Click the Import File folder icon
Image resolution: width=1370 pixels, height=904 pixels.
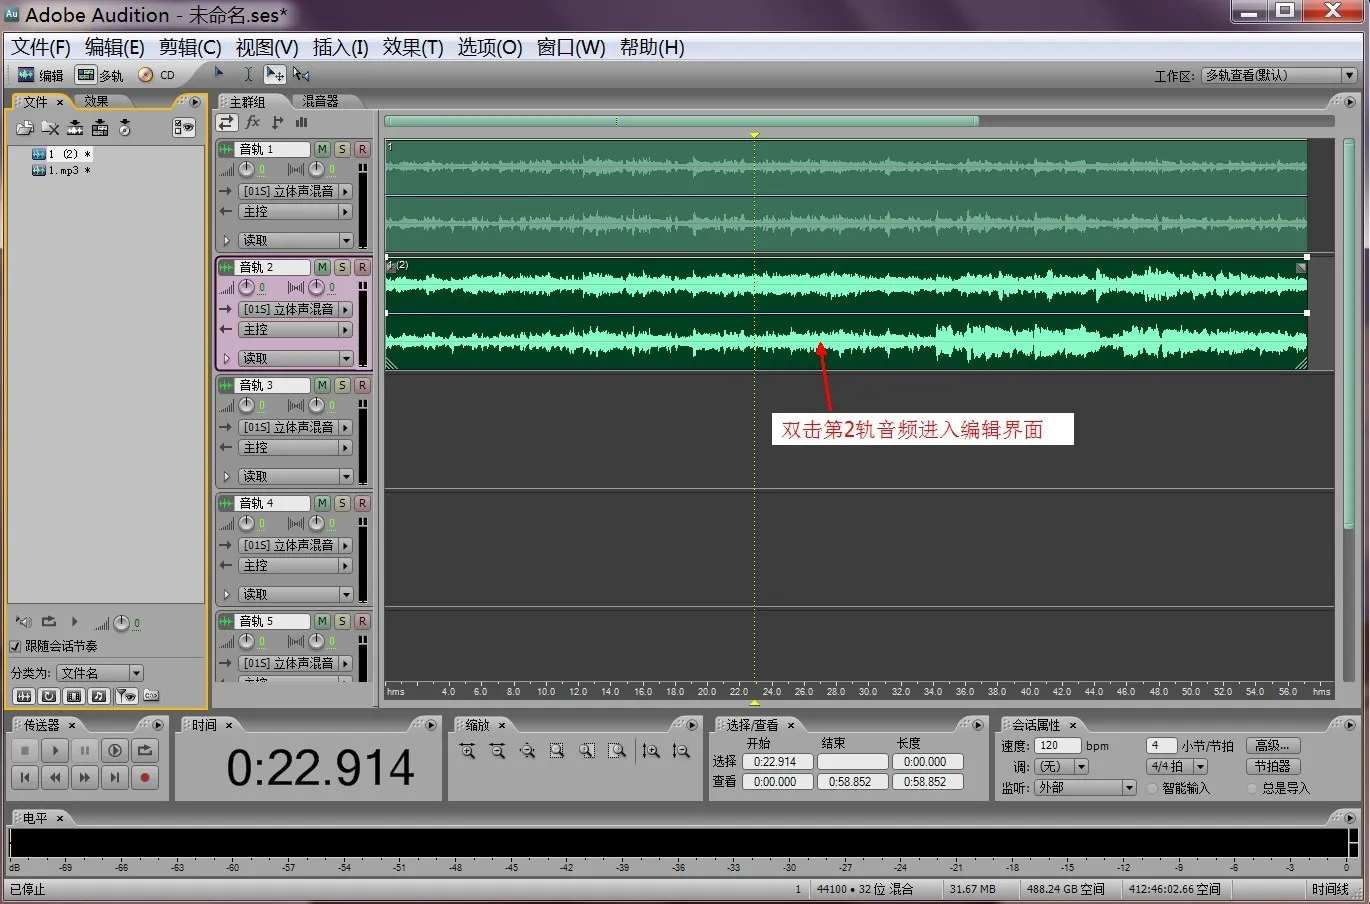tap(25, 128)
